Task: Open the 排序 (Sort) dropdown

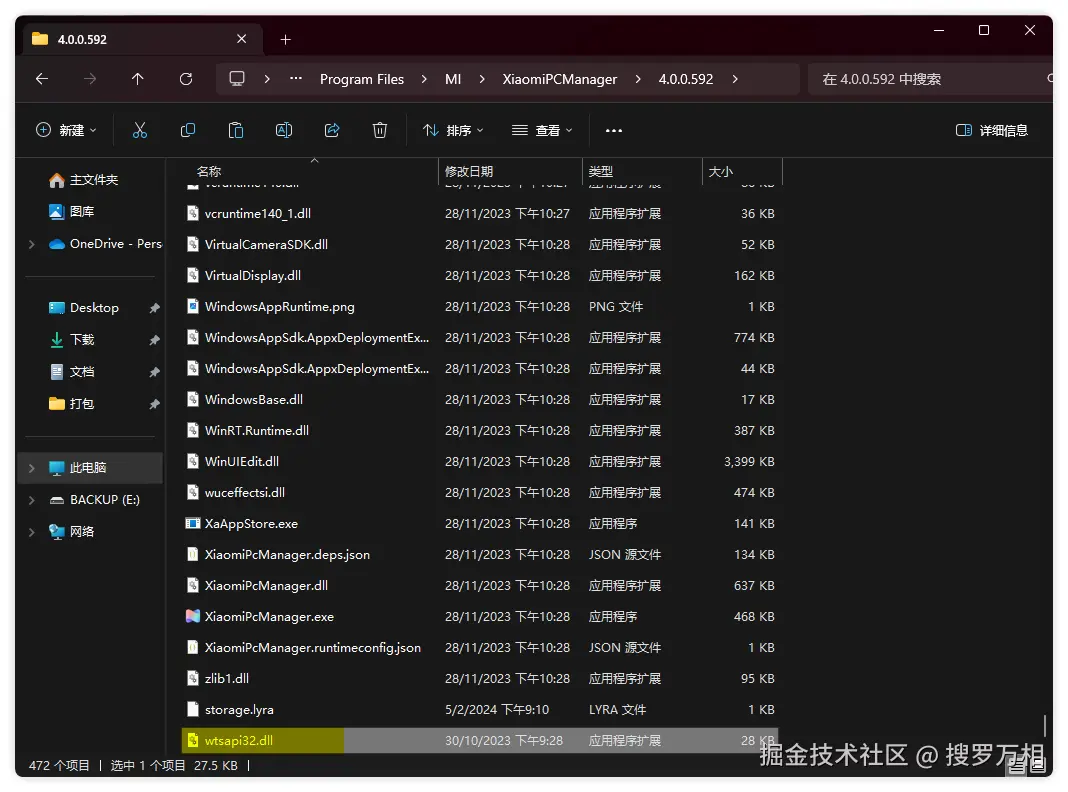Action: pyautogui.click(x=453, y=130)
